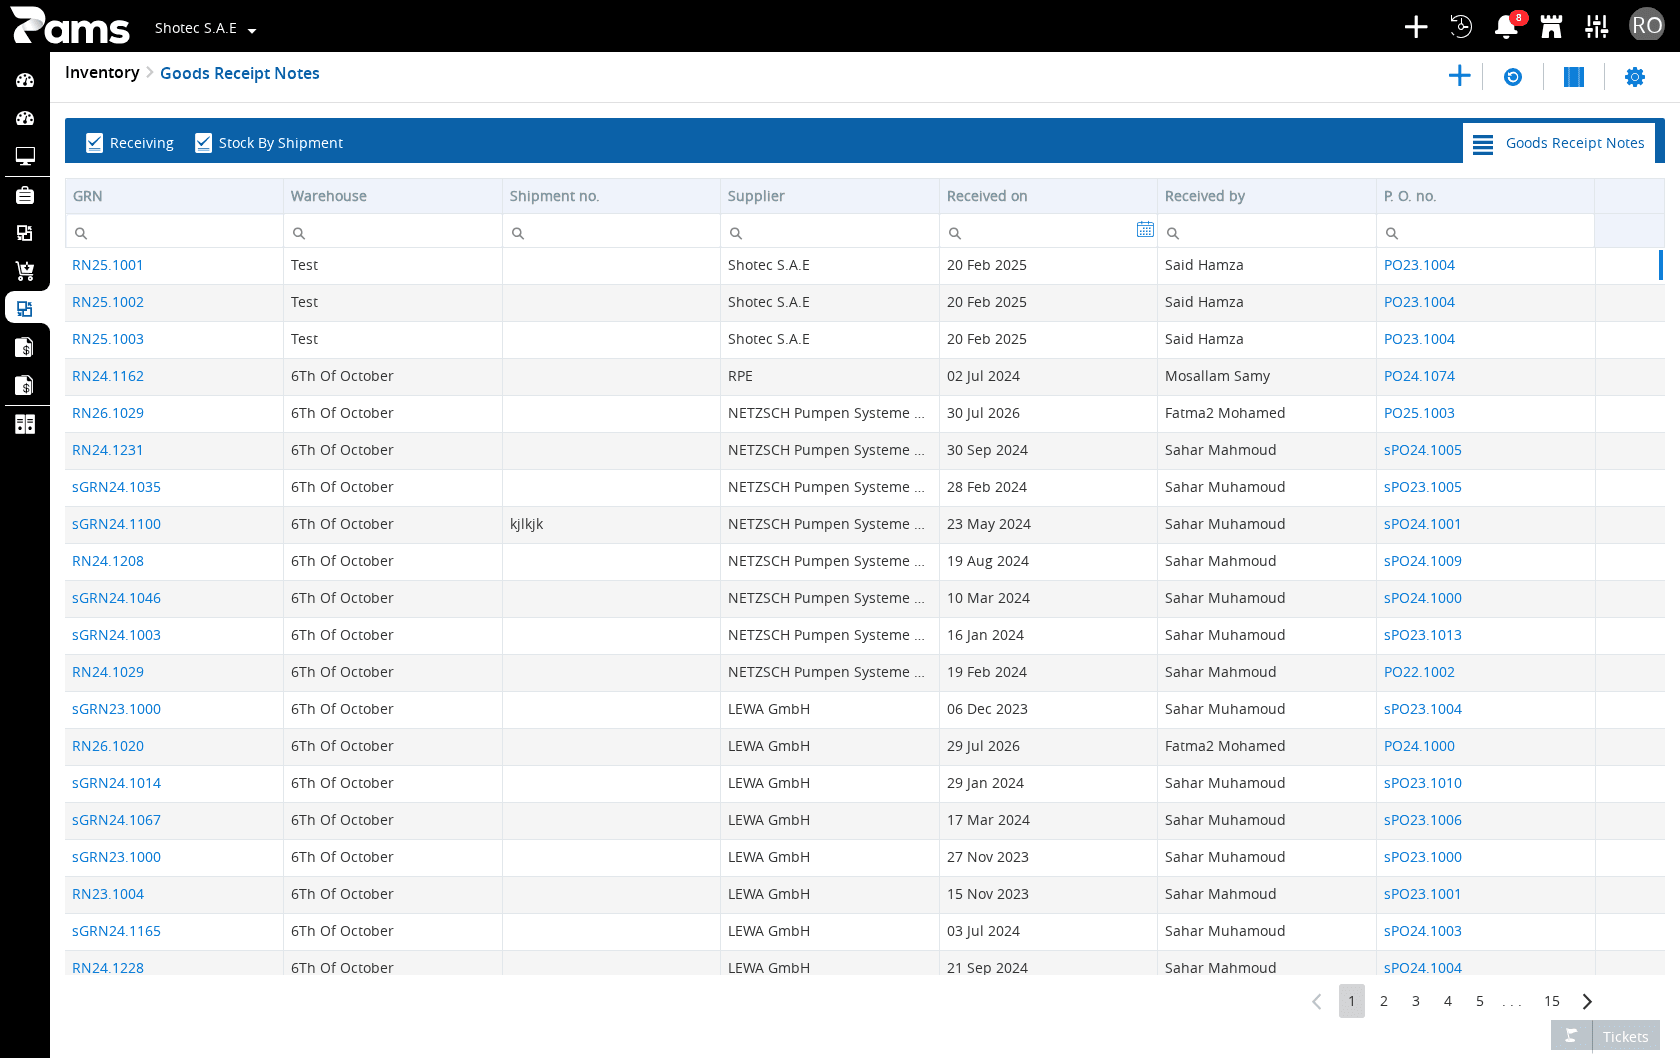
Task: Click the add new plus icon in top black bar
Action: click(x=1415, y=27)
